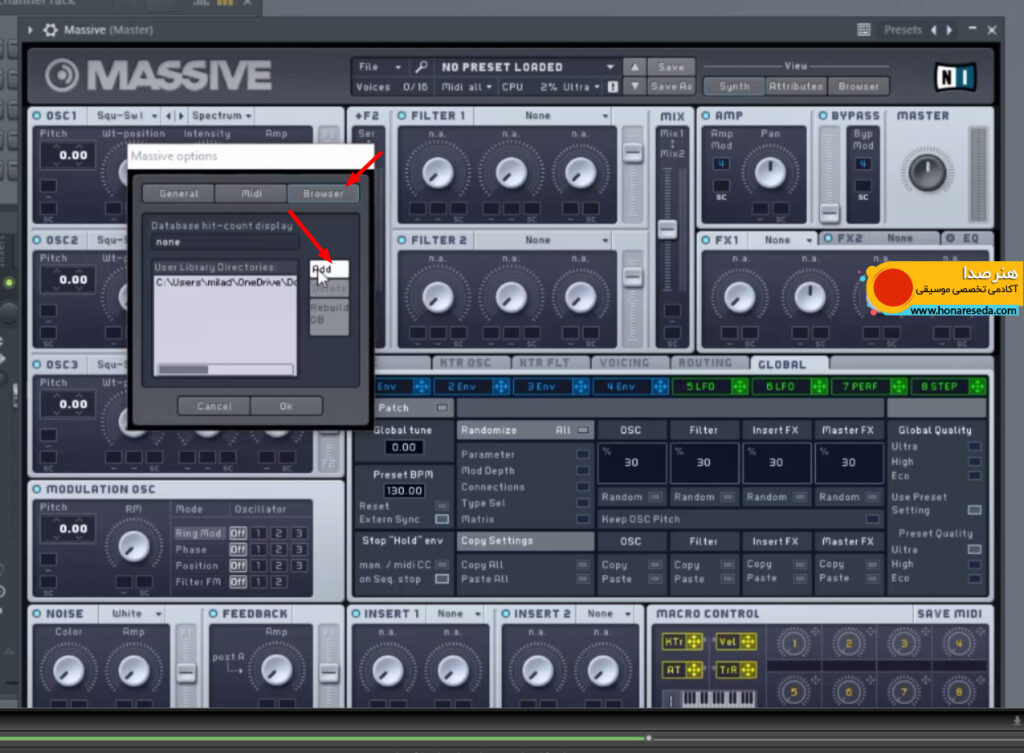This screenshot has height=753, width=1024.
Task: Click the Vel macro crosshair handle
Action: point(748,642)
